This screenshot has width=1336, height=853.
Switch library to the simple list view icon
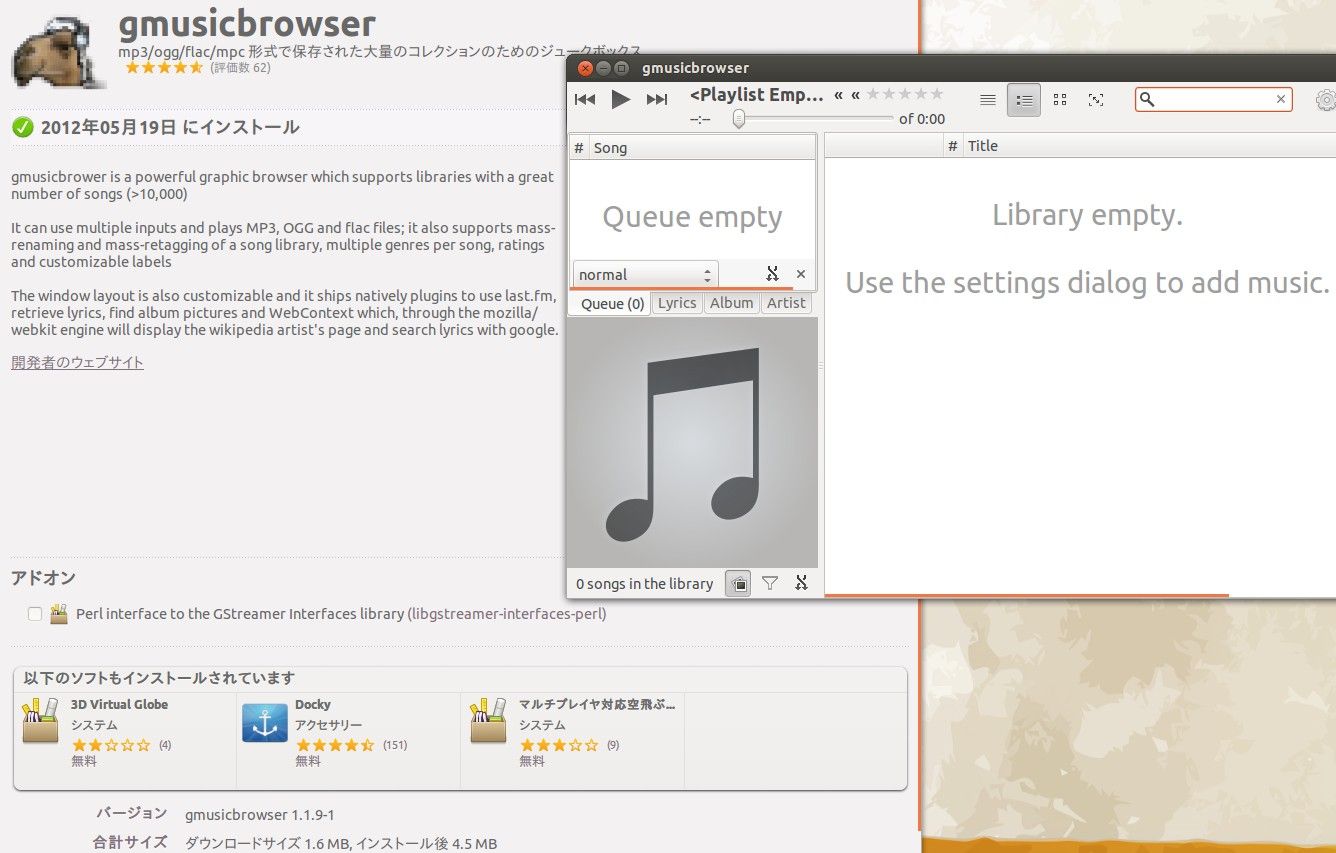point(987,100)
